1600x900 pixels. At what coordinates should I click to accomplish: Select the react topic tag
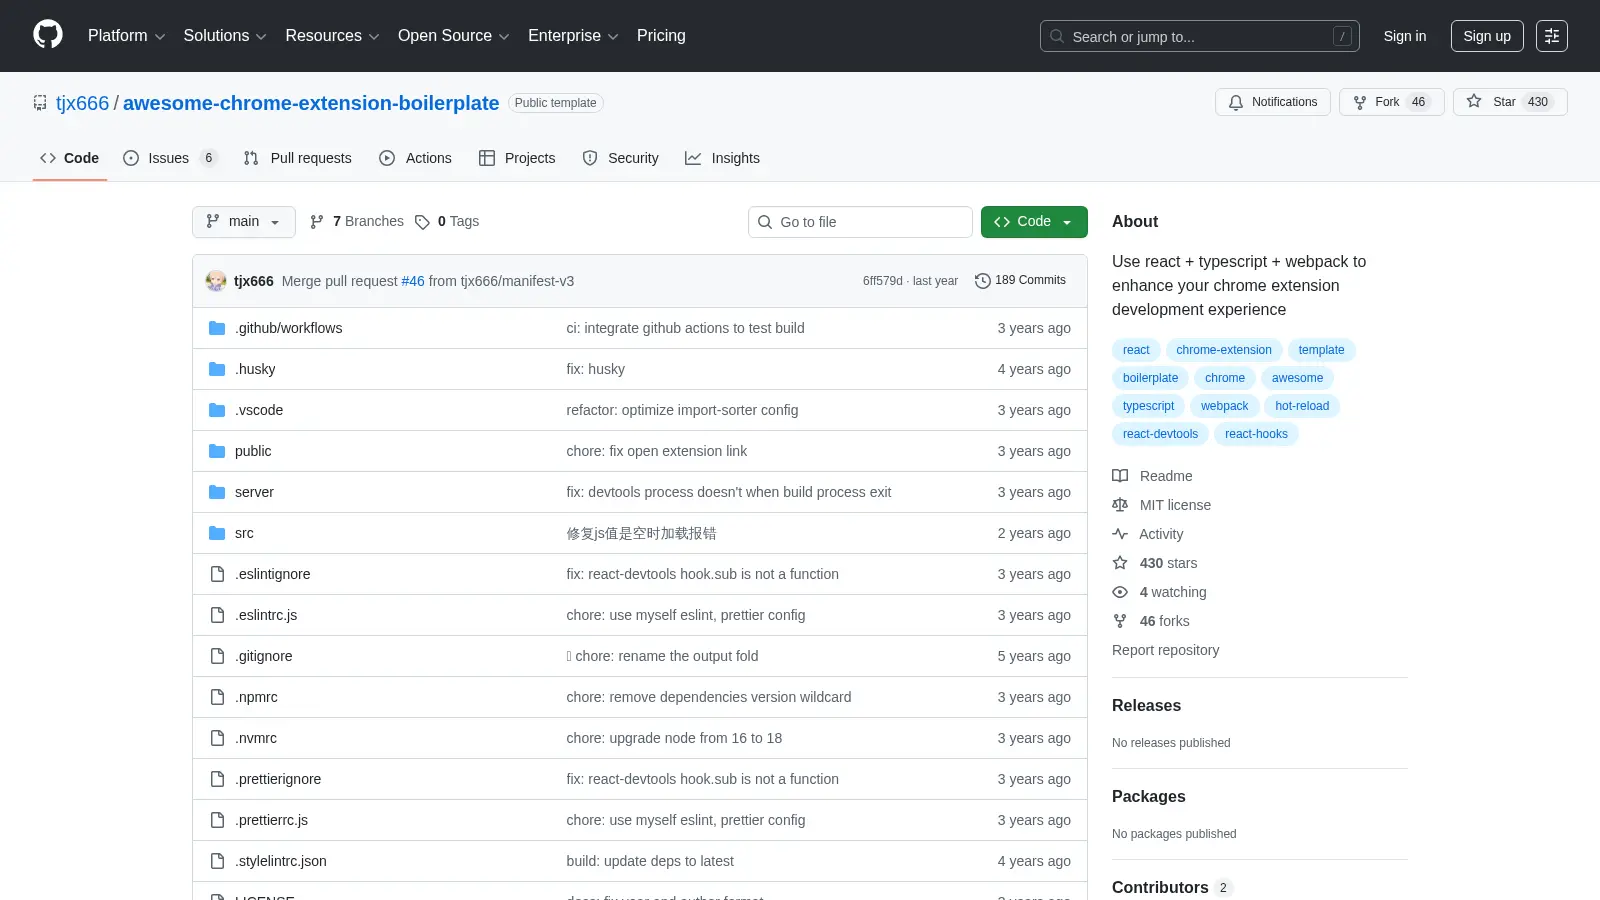coord(1136,350)
